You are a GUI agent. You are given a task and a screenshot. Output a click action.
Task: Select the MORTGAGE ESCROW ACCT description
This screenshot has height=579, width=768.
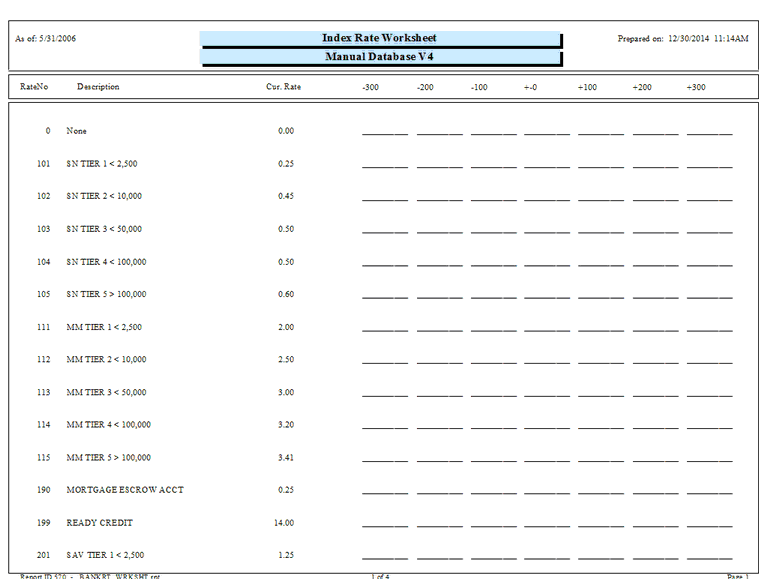coord(125,490)
